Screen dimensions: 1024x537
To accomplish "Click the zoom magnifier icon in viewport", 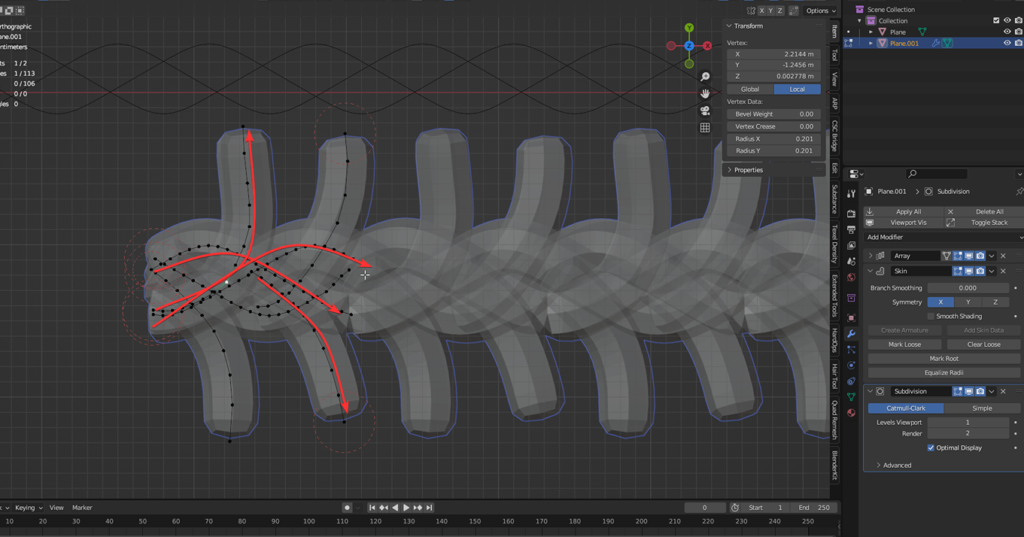I will point(705,77).
